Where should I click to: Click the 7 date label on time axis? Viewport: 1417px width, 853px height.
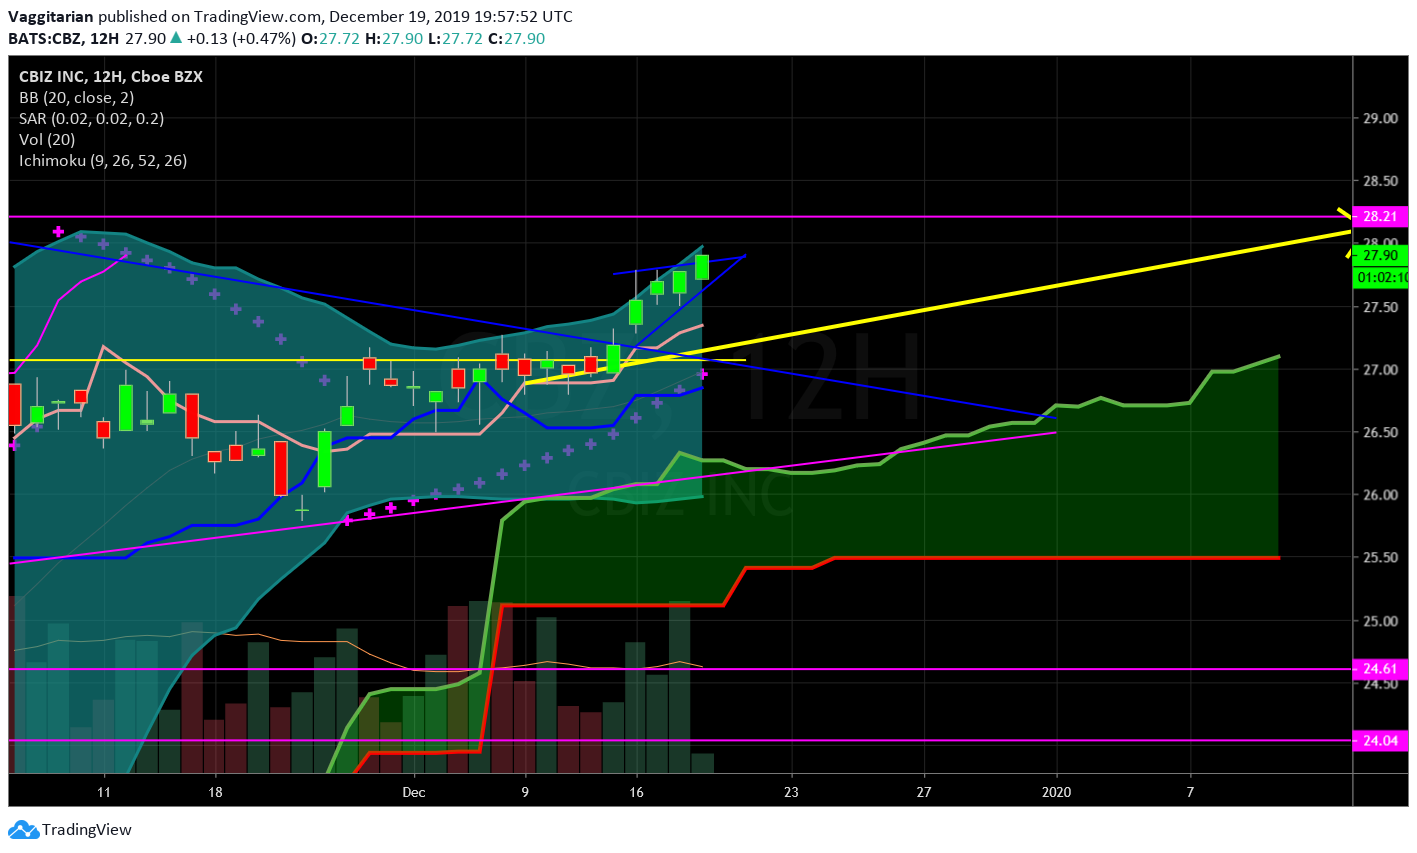coord(1190,793)
